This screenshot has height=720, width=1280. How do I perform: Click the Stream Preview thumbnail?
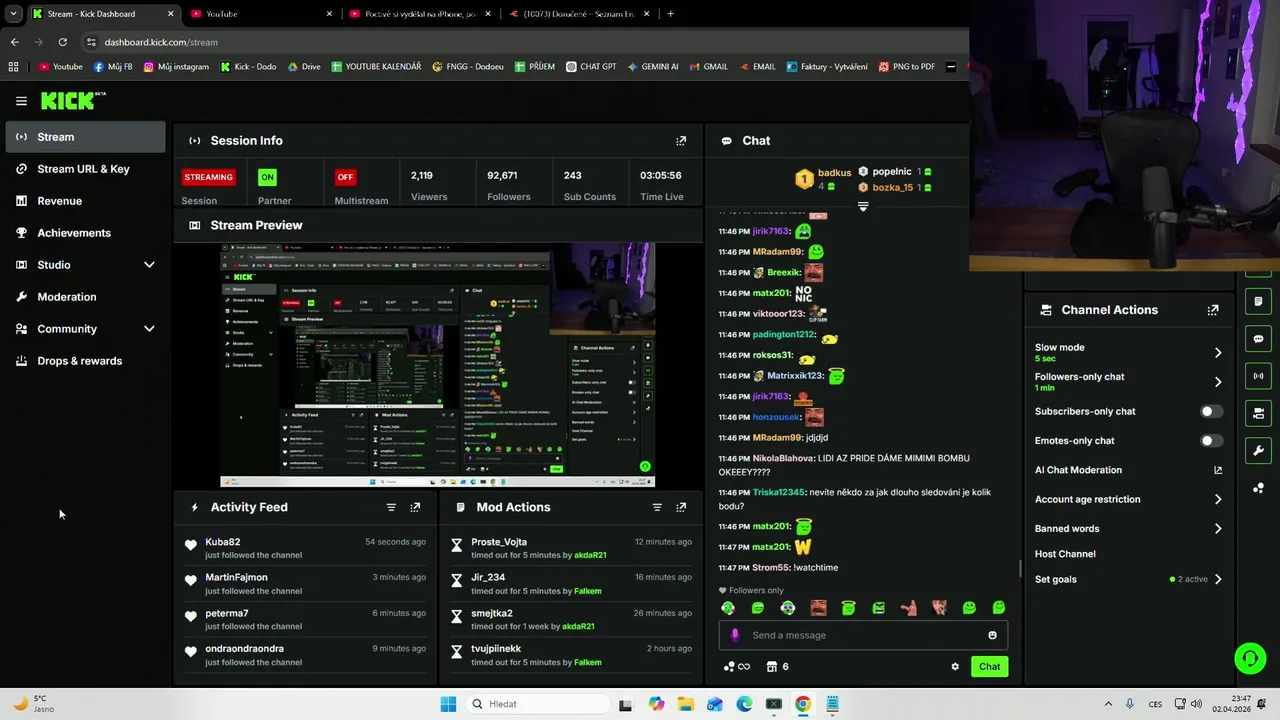(x=438, y=365)
